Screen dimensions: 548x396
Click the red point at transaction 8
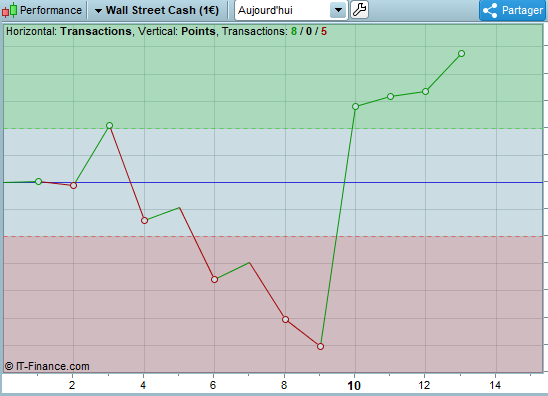[x=286, y=319]
